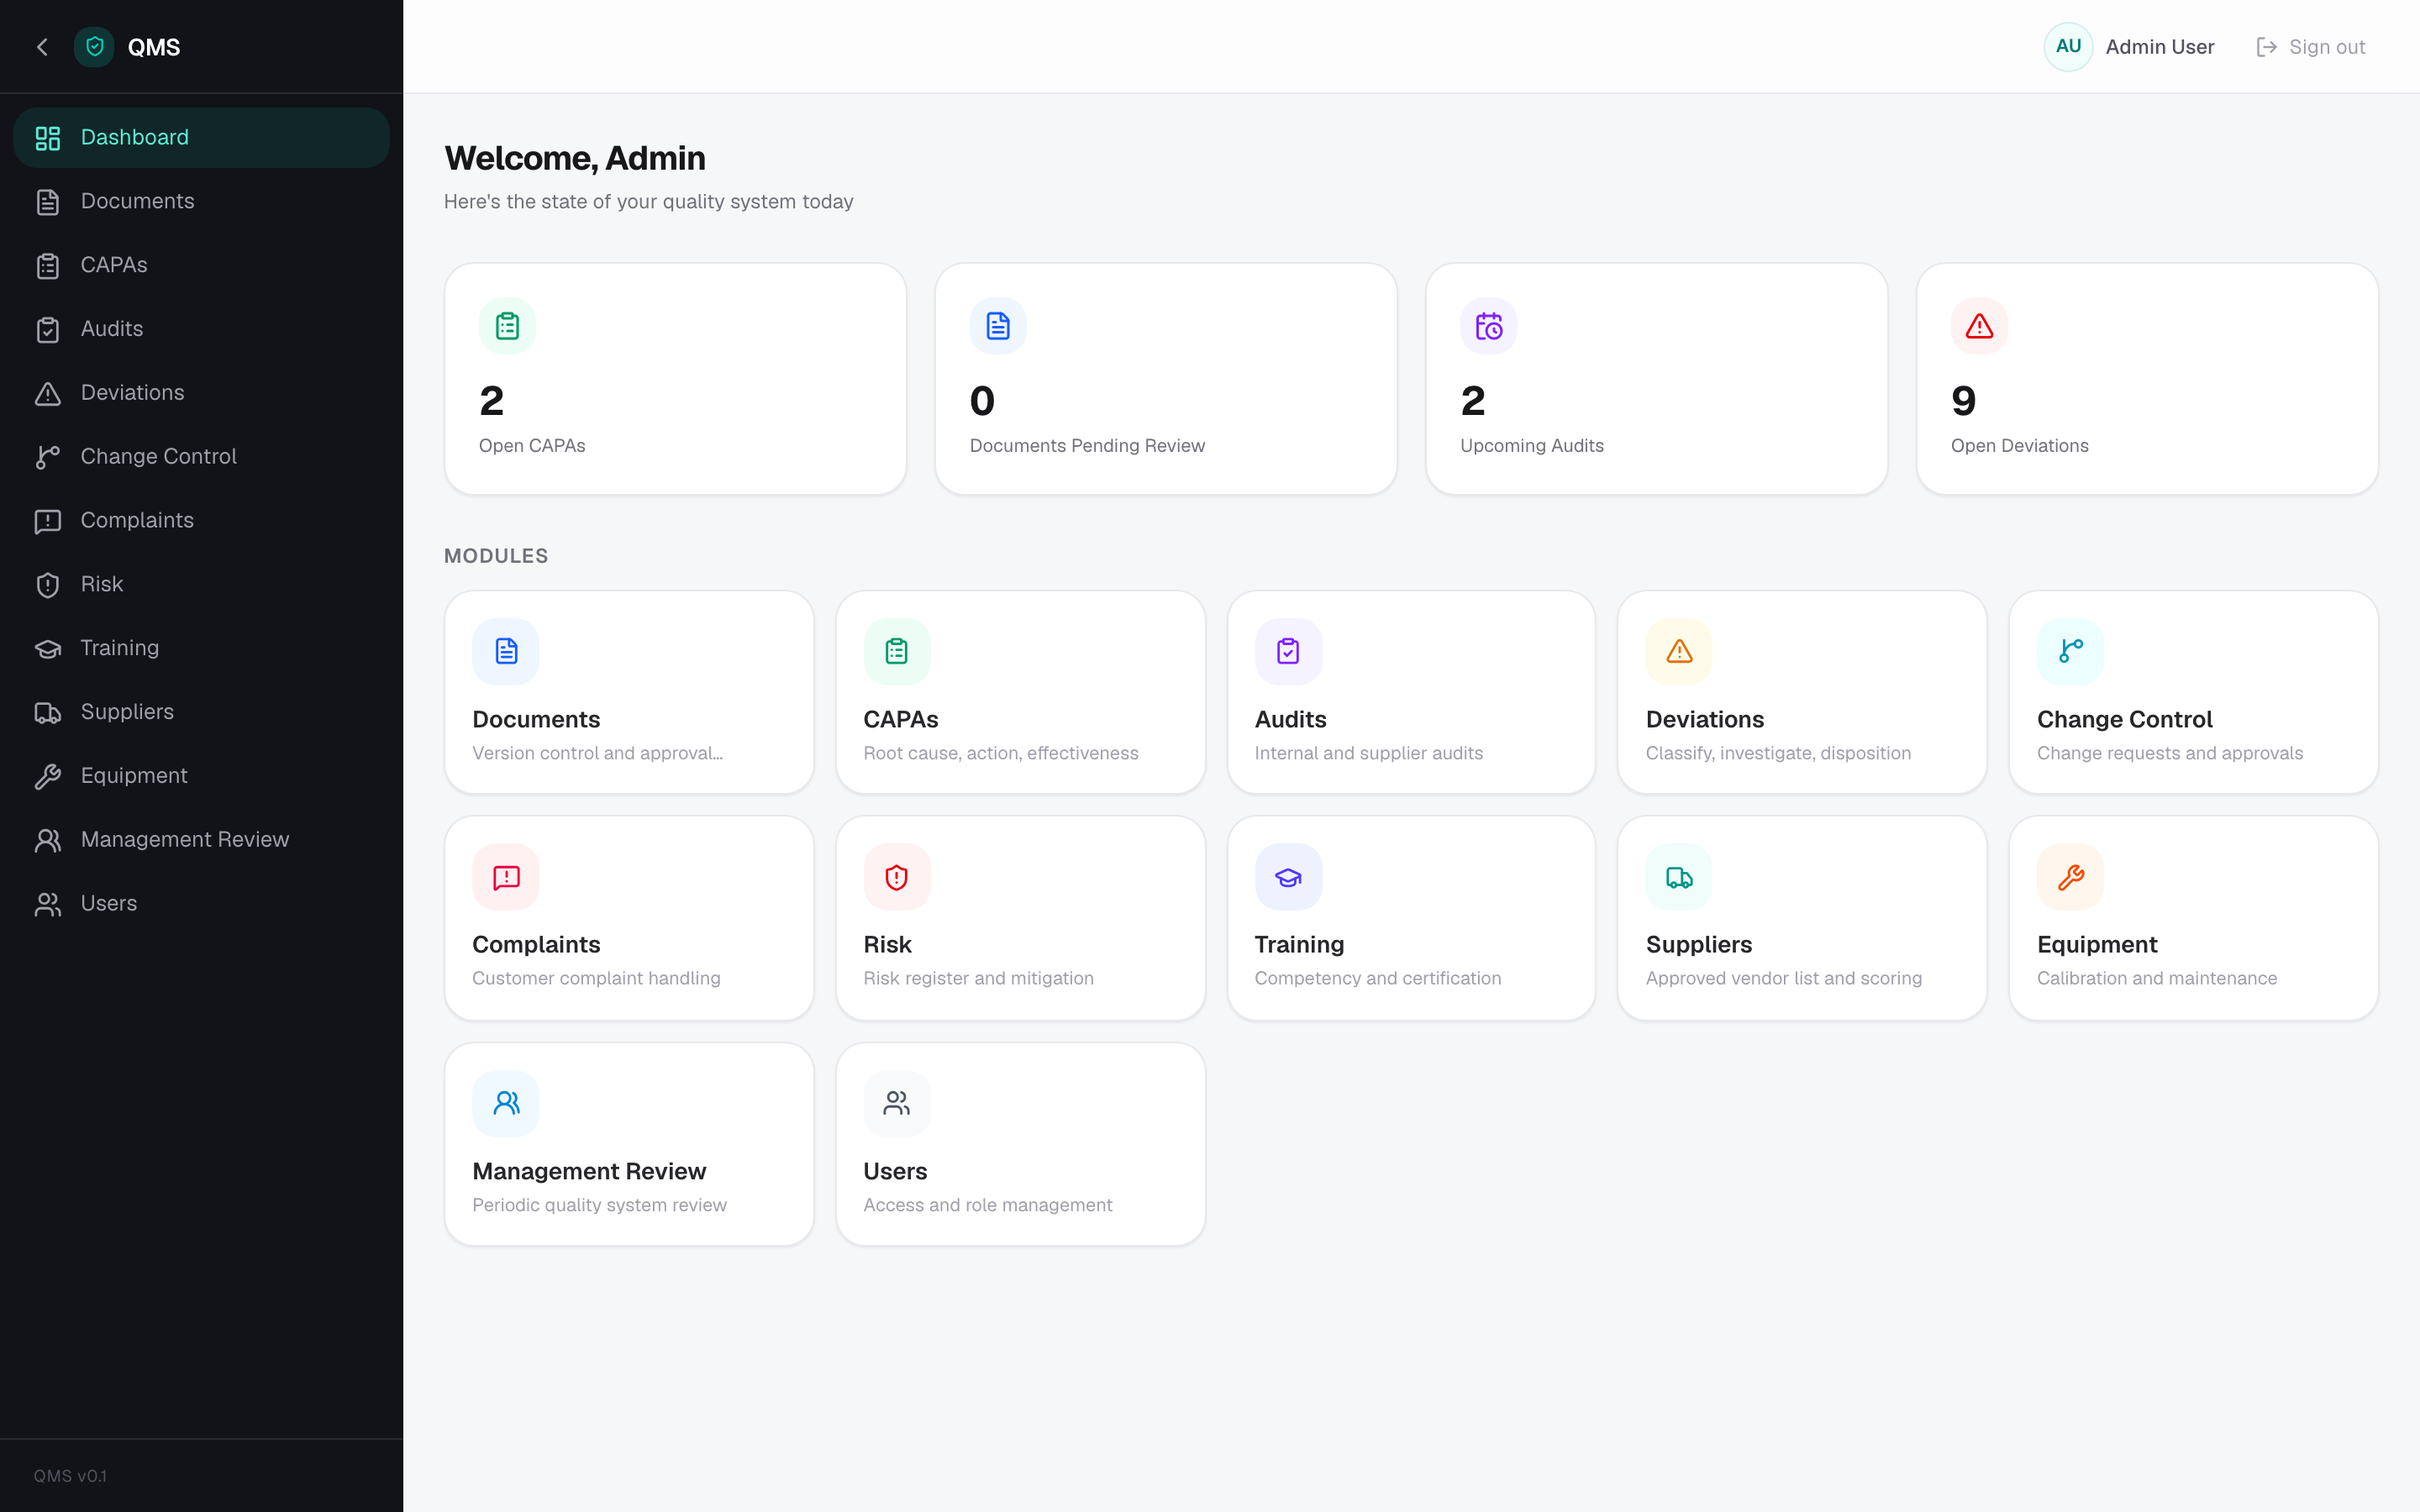Open the Open CAPAs count card
The width and height of the screenshot is (2420, 1512).
675,379
